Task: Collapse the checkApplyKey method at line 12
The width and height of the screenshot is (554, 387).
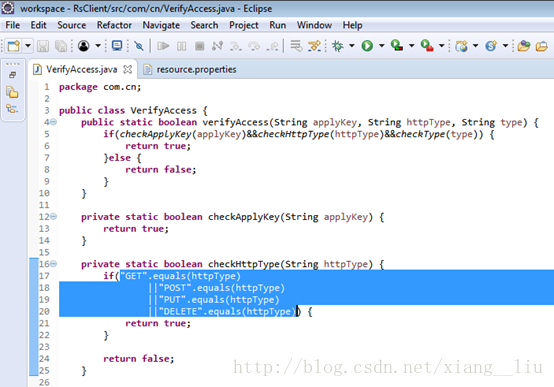Action: 53,216
